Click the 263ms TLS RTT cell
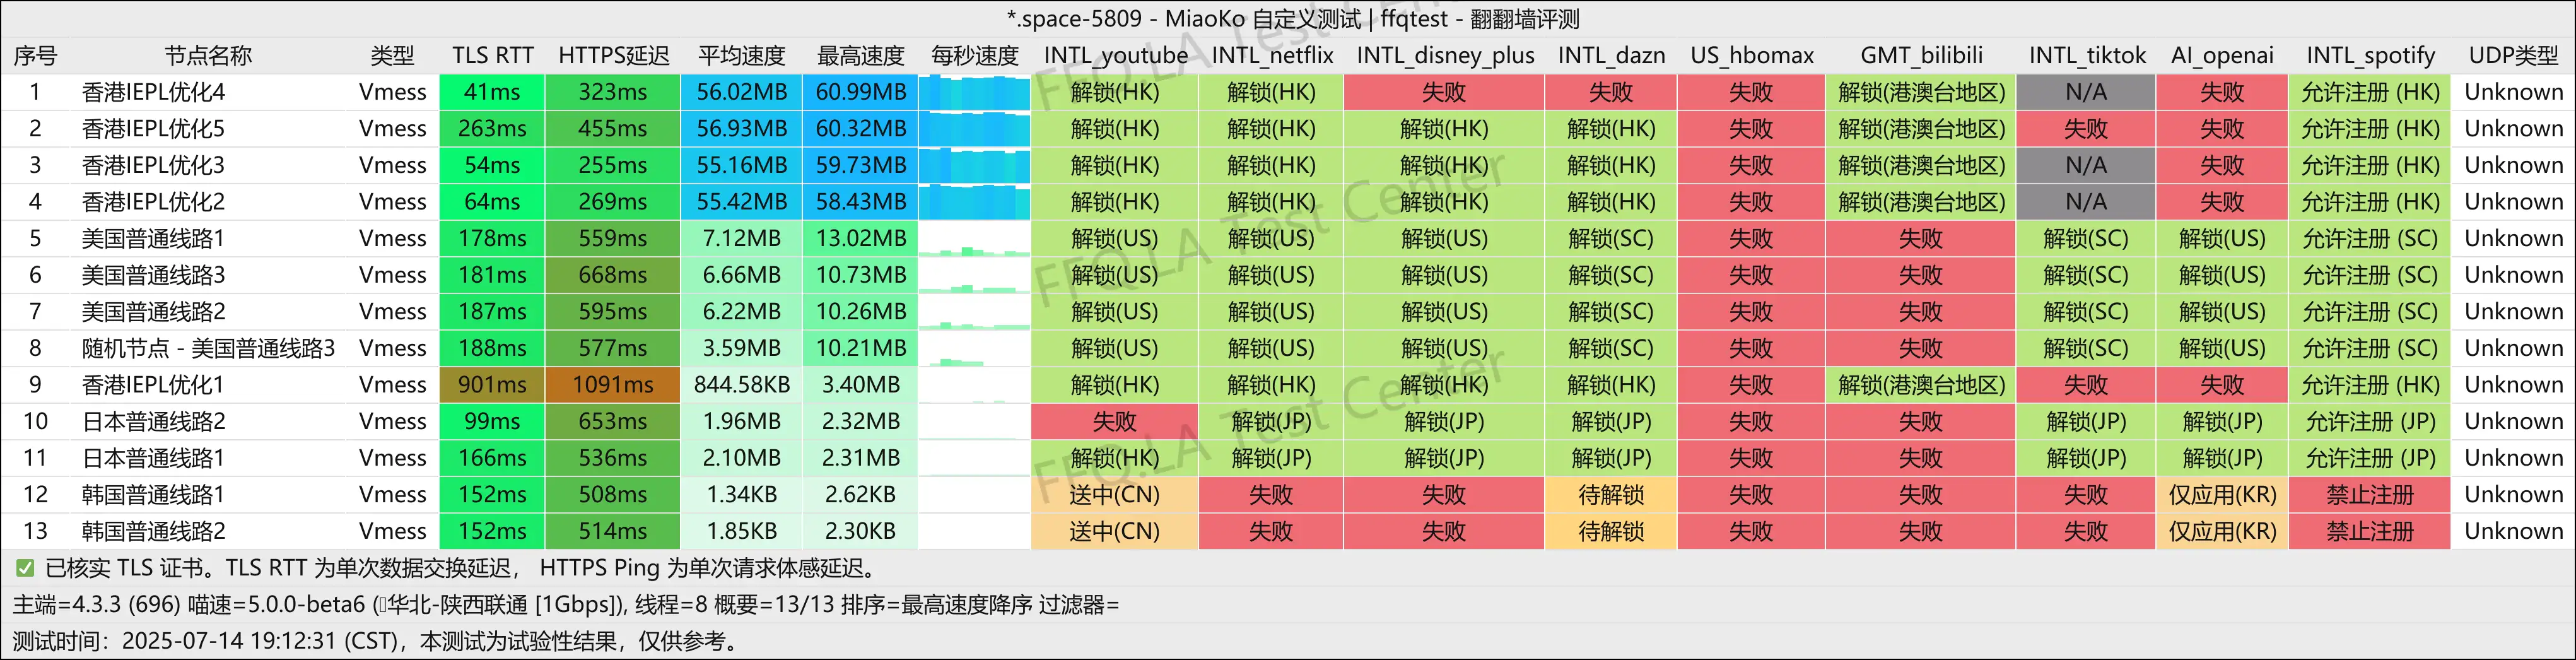Viewport: 2576px width, 660px height. 492,129
